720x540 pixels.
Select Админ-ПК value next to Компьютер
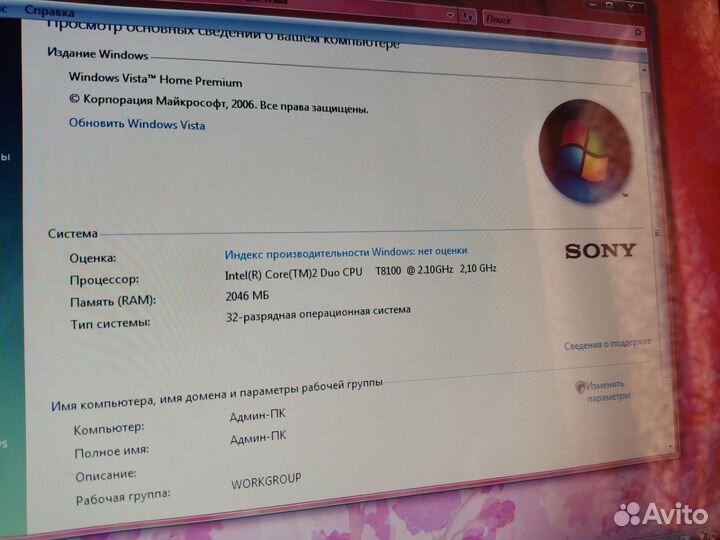258,415
